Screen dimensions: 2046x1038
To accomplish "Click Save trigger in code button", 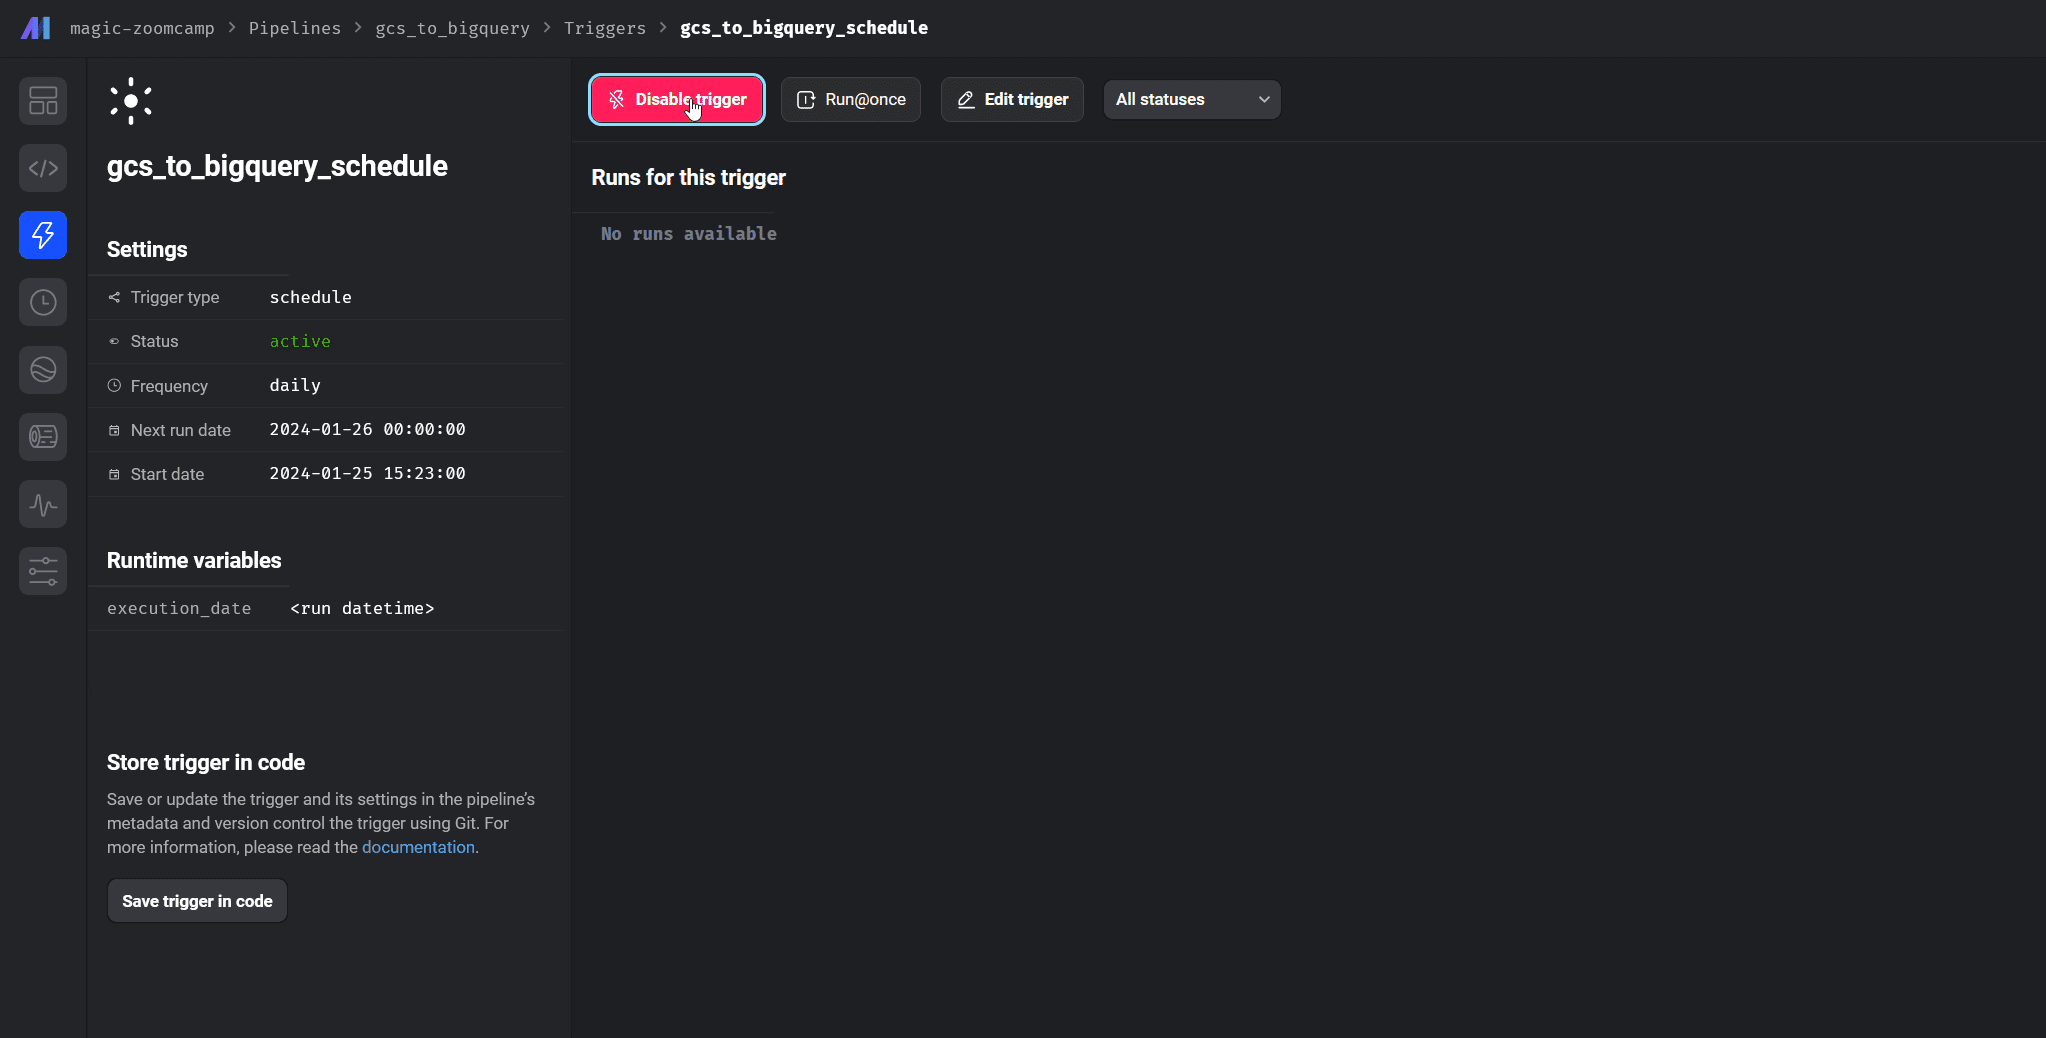I will pos(197,901).
